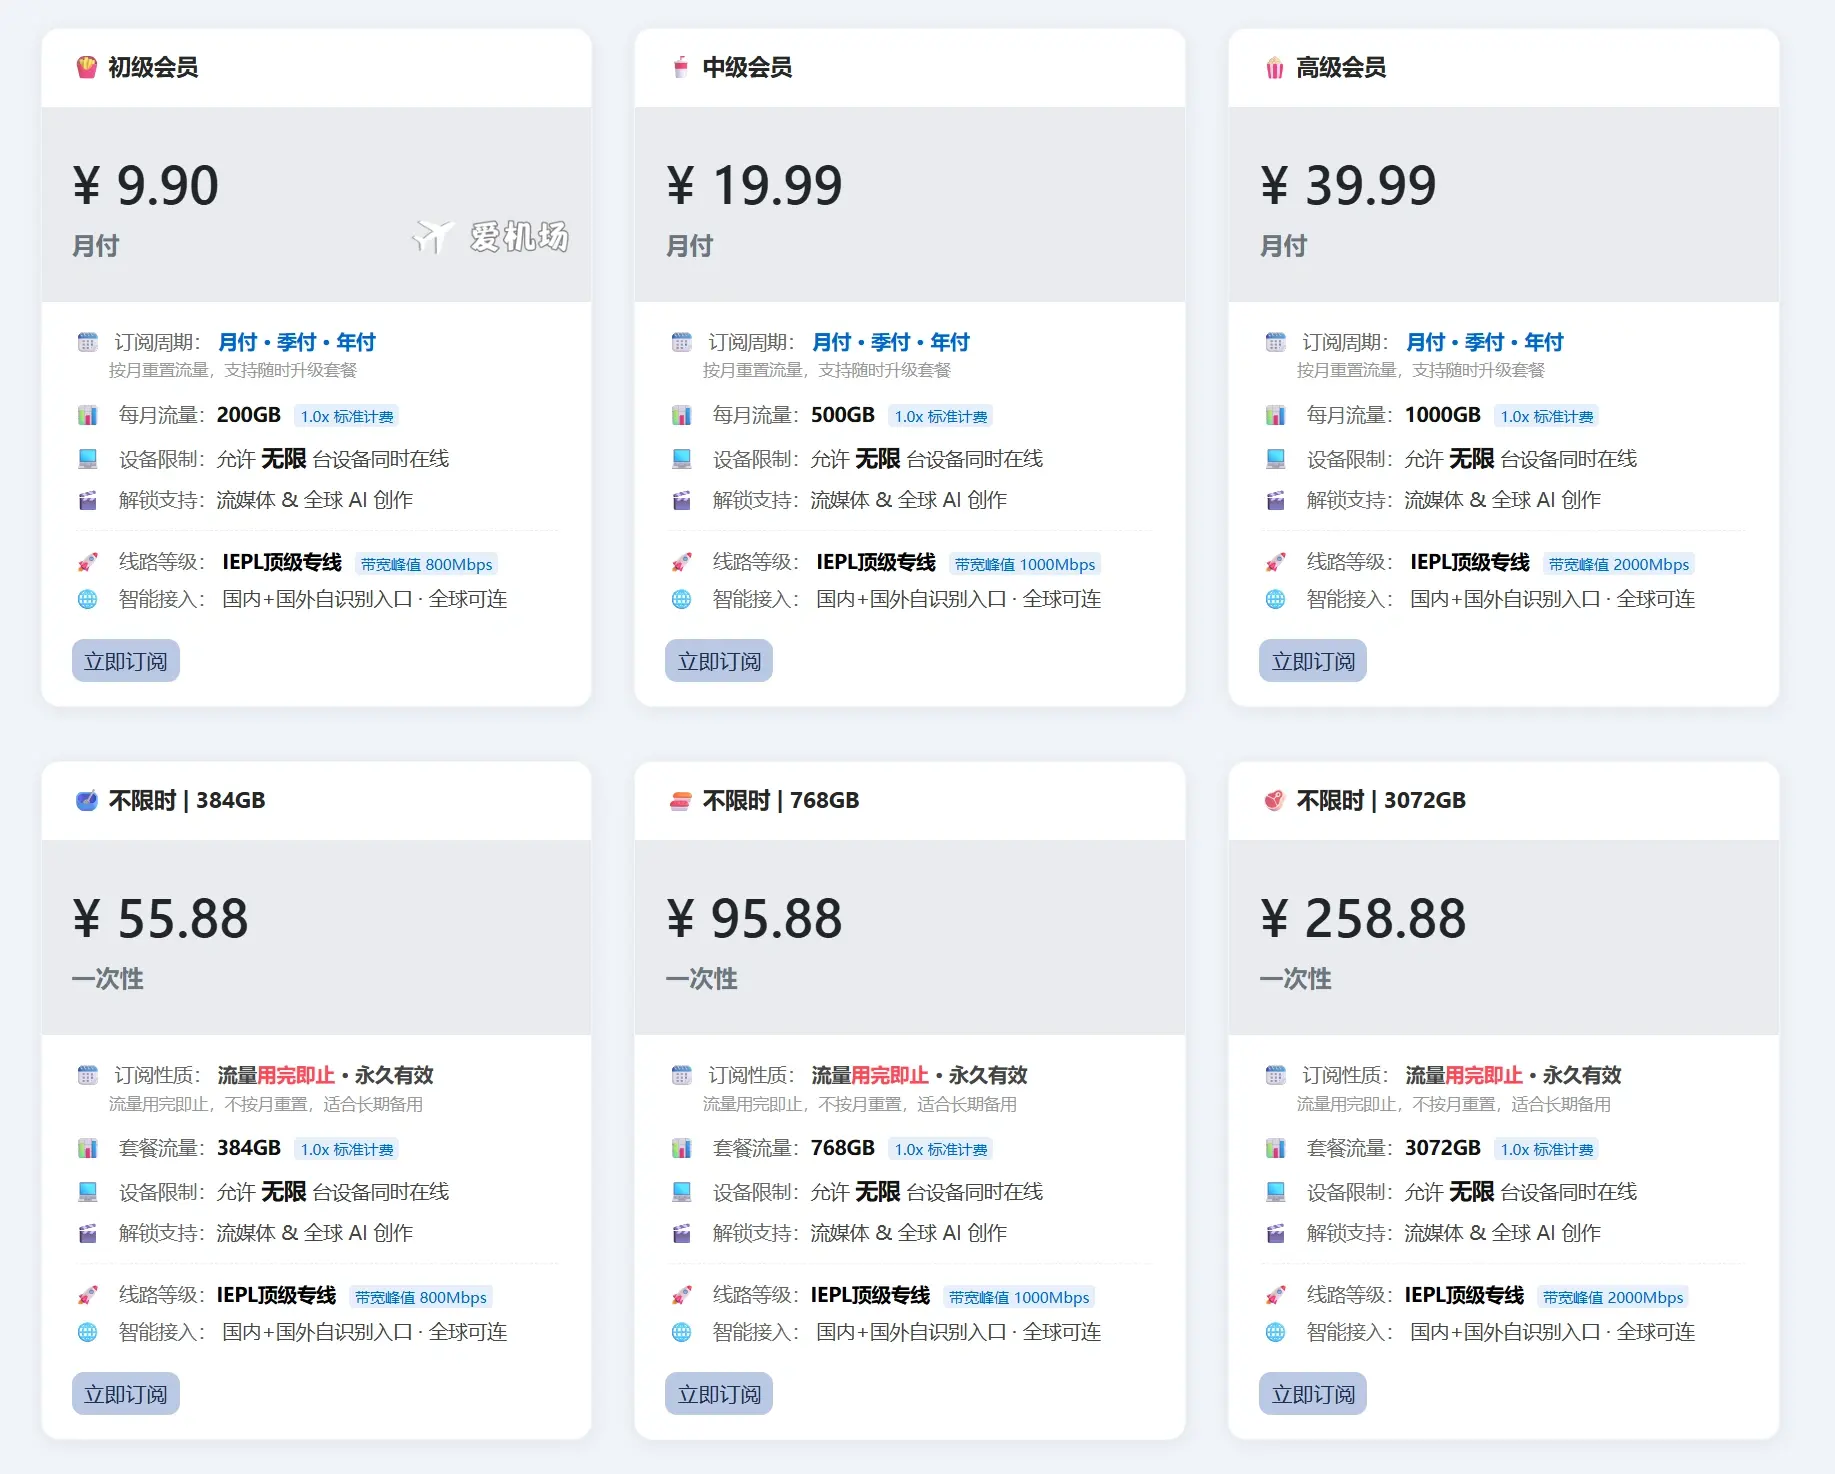Open the 带宽峰值 1000Mbps badge on 中级会员
Viewport: 1835px width, 1474px height.
pos(1024,563)
